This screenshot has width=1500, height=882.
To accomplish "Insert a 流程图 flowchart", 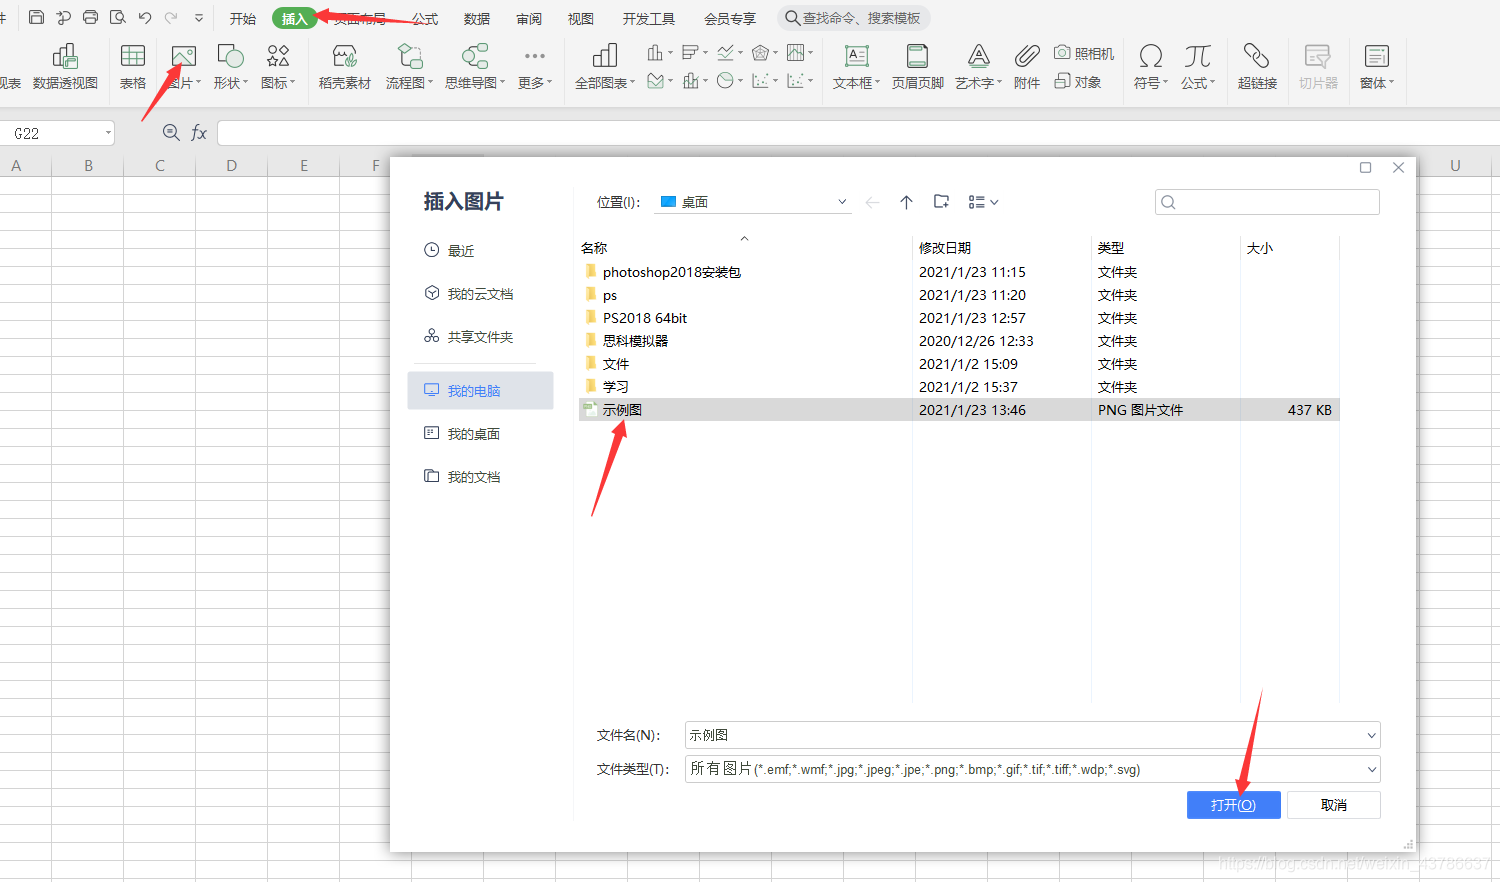I will [x=410, y=67].
